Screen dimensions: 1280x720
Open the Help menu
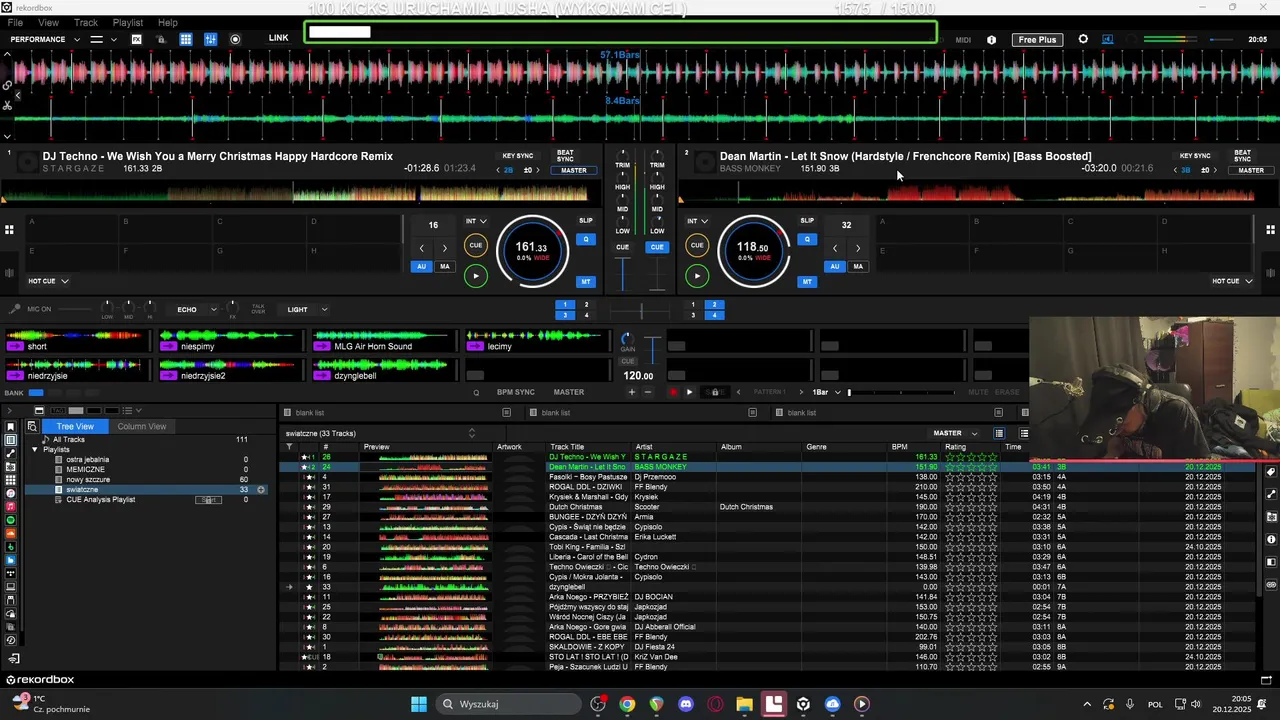(x=168, y=23)
